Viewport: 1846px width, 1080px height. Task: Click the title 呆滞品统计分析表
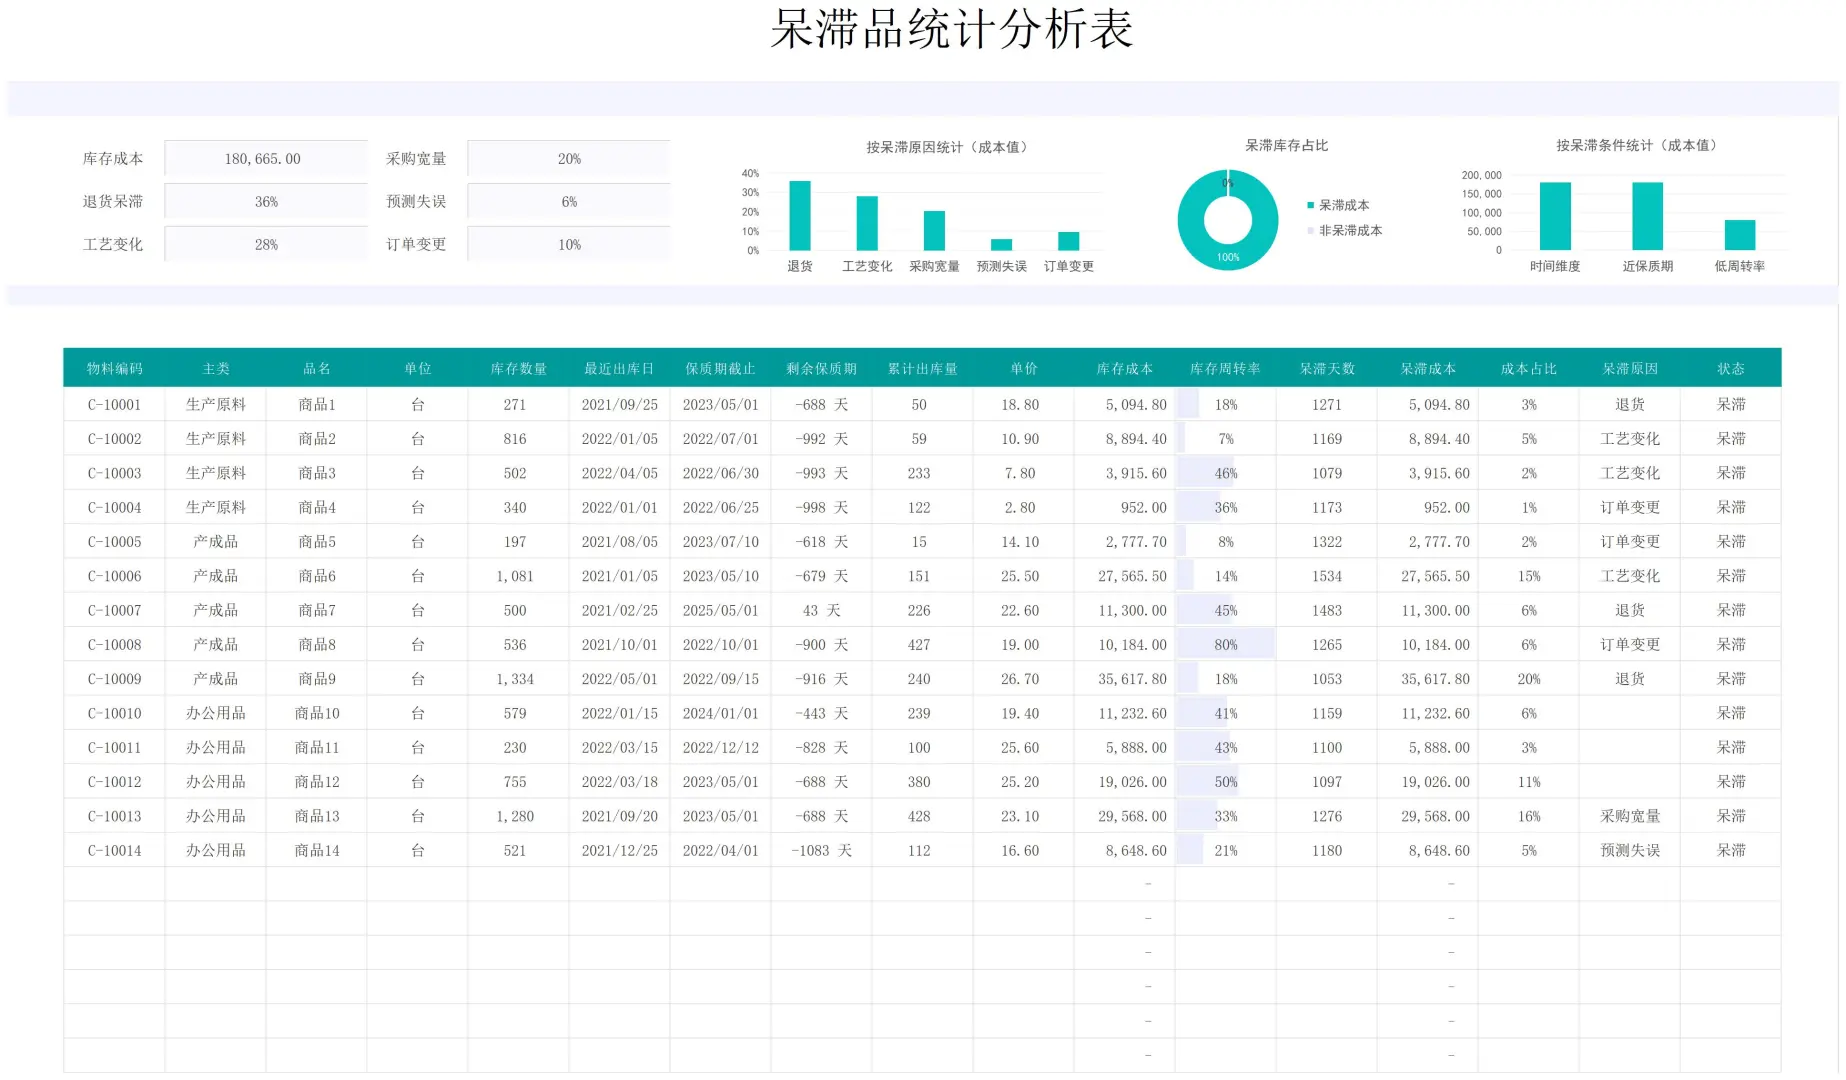[951, 29]
